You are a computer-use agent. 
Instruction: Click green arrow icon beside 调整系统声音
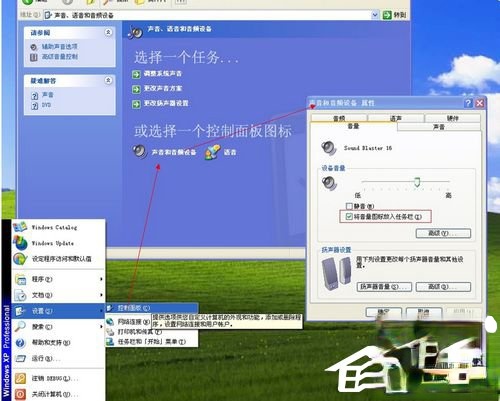point(136,74)
